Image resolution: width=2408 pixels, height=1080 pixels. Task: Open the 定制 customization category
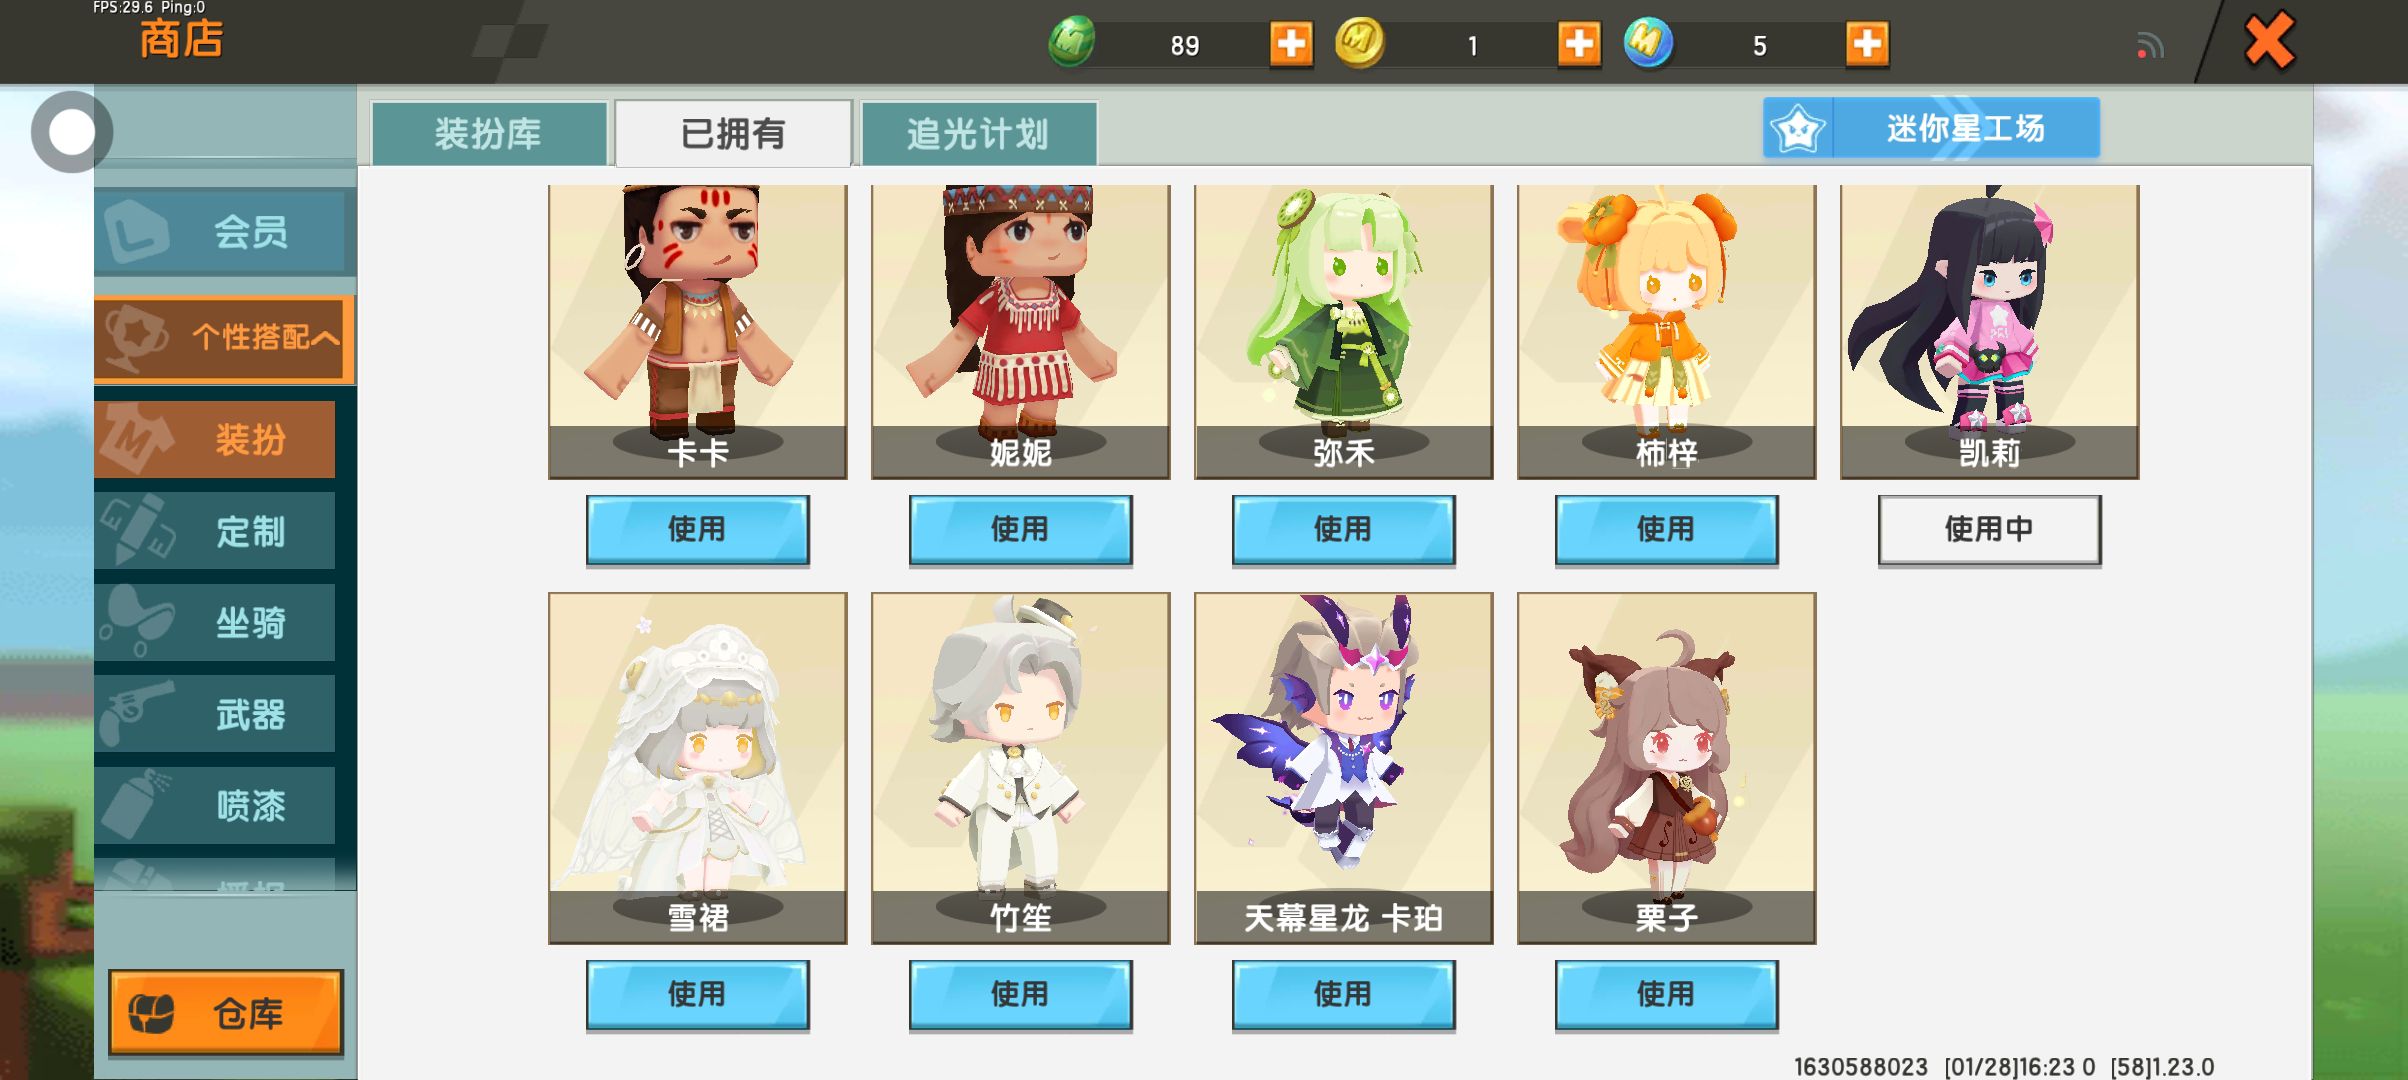click(215, 531)
